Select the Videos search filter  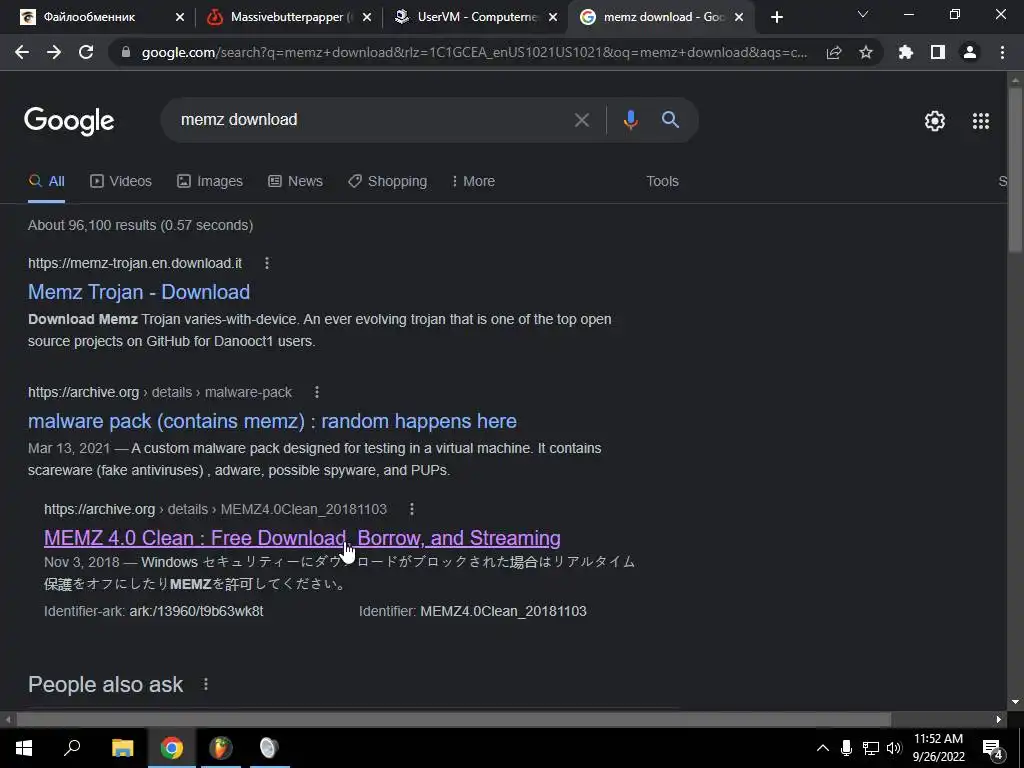tap(121, 182)
